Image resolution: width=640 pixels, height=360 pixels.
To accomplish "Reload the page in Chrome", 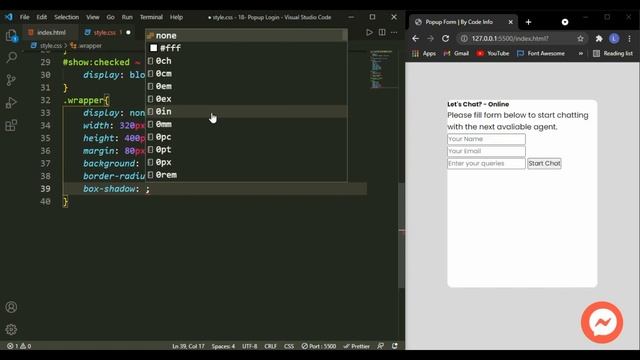I will (445, 38).
